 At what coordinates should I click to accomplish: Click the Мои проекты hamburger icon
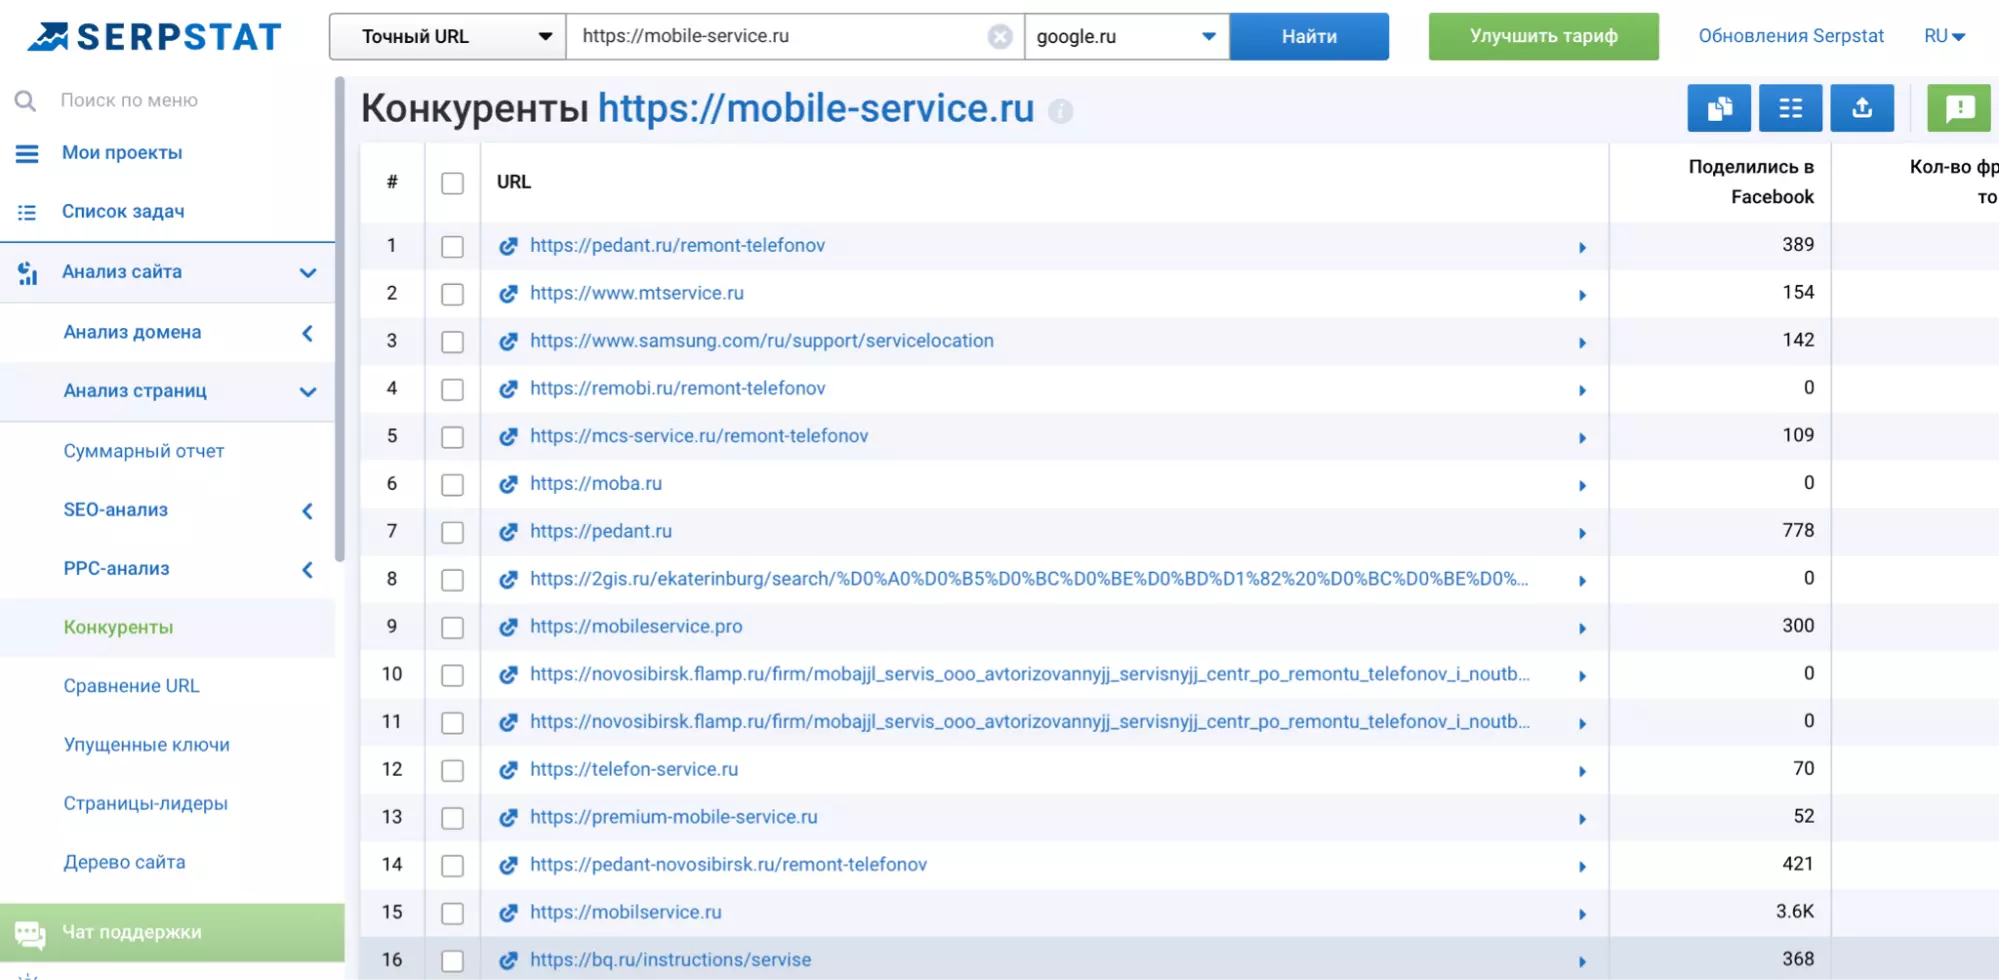coord(27,154)
